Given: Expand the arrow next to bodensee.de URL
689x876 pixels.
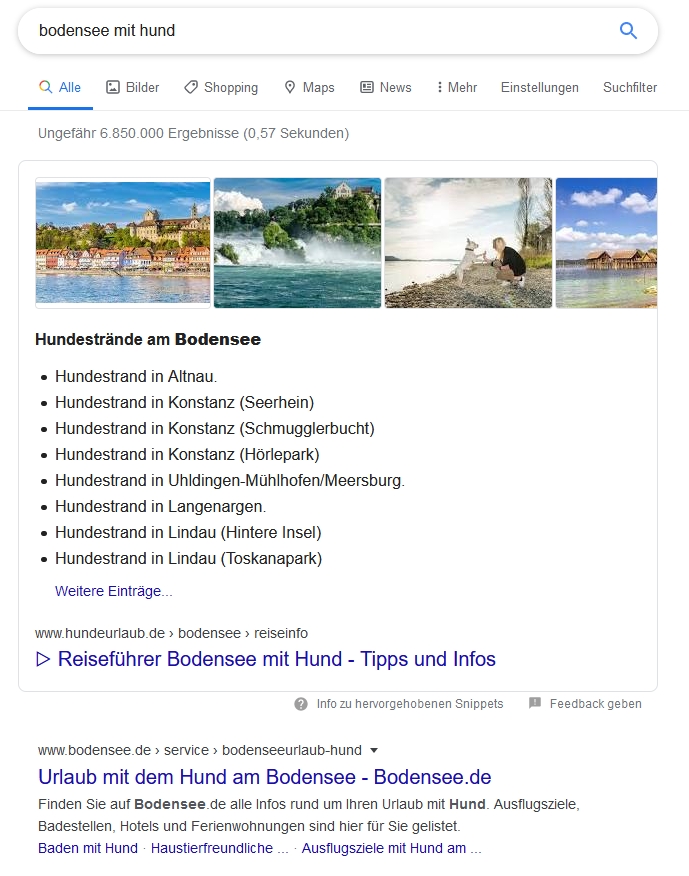Looking at the screenshot, I should [x=374, y=750].
